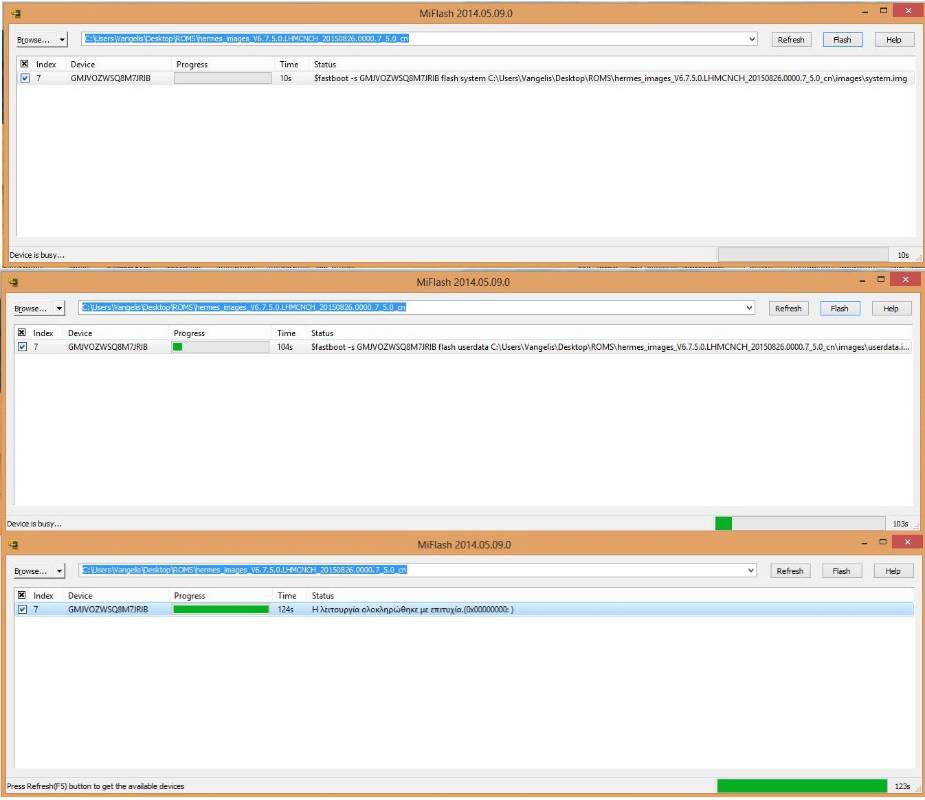Uncheck device 7 row showing 10s time
The image size is (925, 800).
pyautogui.click(x=25, y=78)
